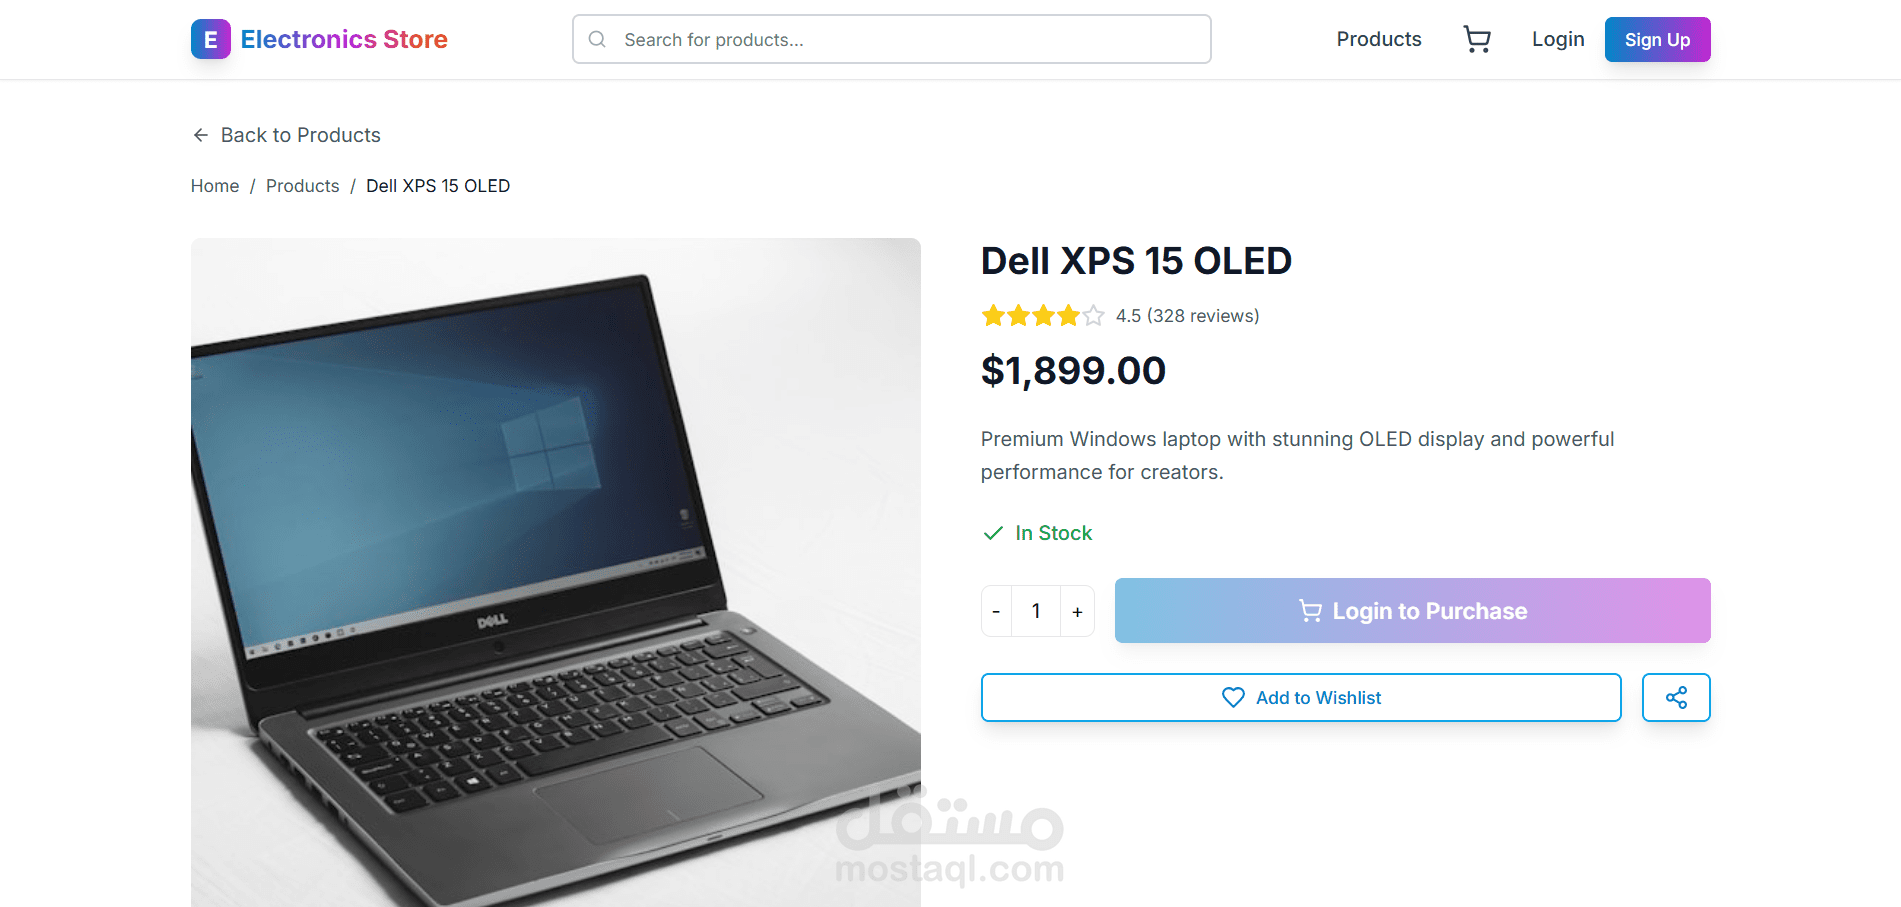Focus the Search for products field
This screenshot has height=907, width=1901.
tap(891, 39)
